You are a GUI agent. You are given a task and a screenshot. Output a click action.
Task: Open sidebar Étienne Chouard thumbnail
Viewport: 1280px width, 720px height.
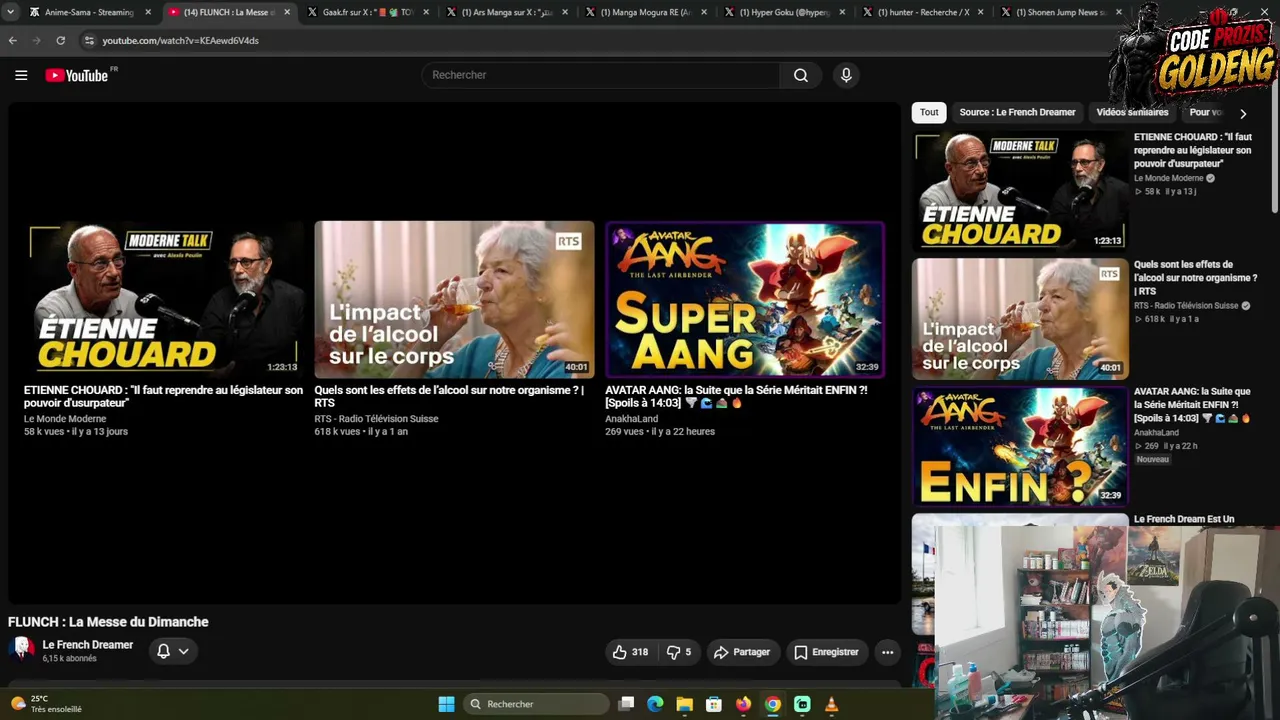click(1020, 191)
